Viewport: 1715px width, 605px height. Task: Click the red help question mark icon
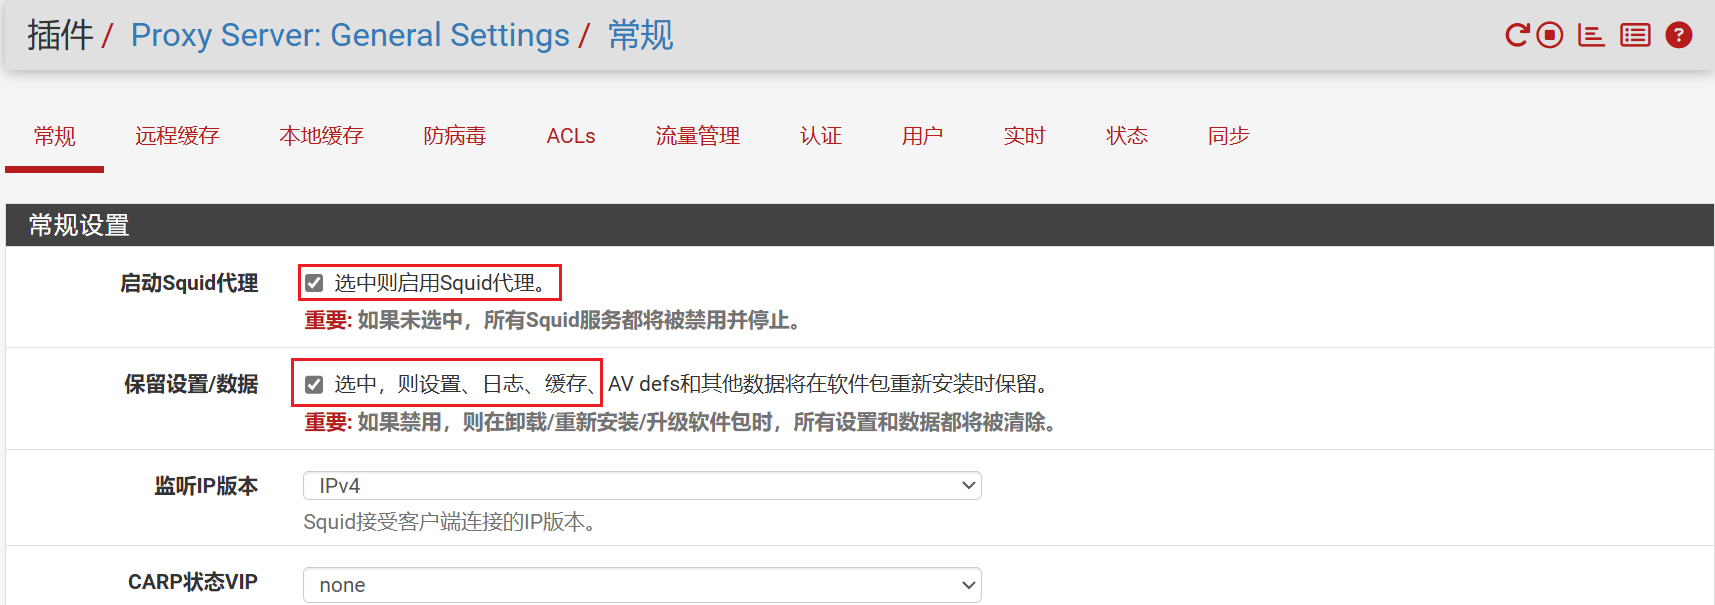(1678, 35)
